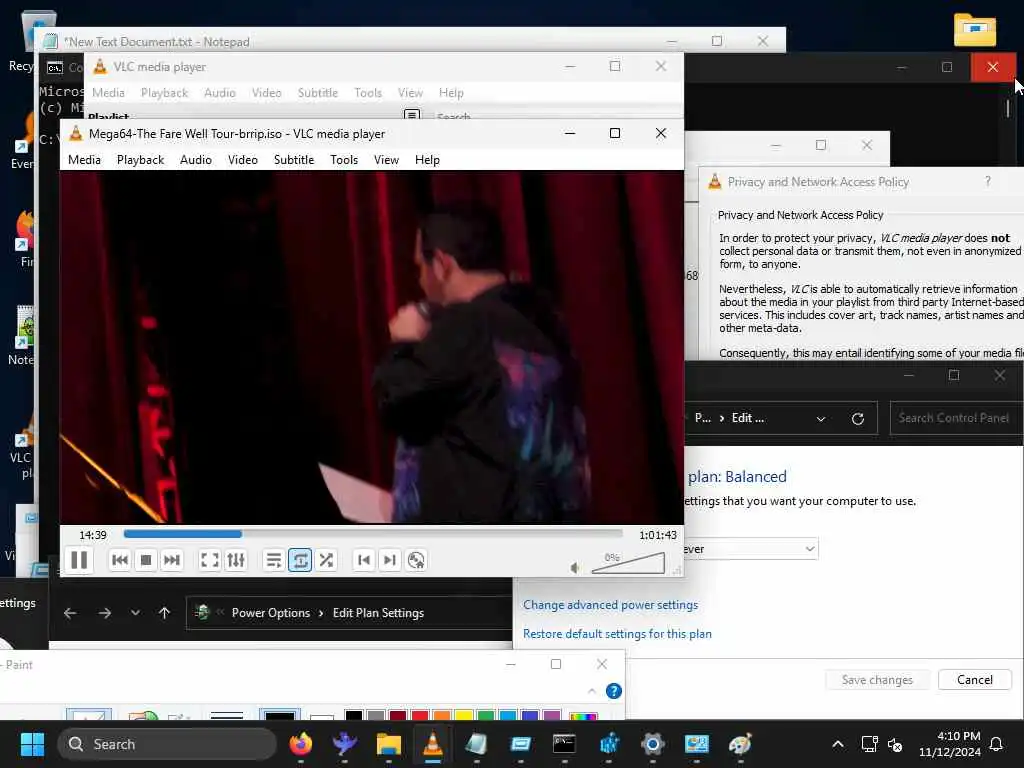Click the VLC icon on the taskbar

point(432,744)
